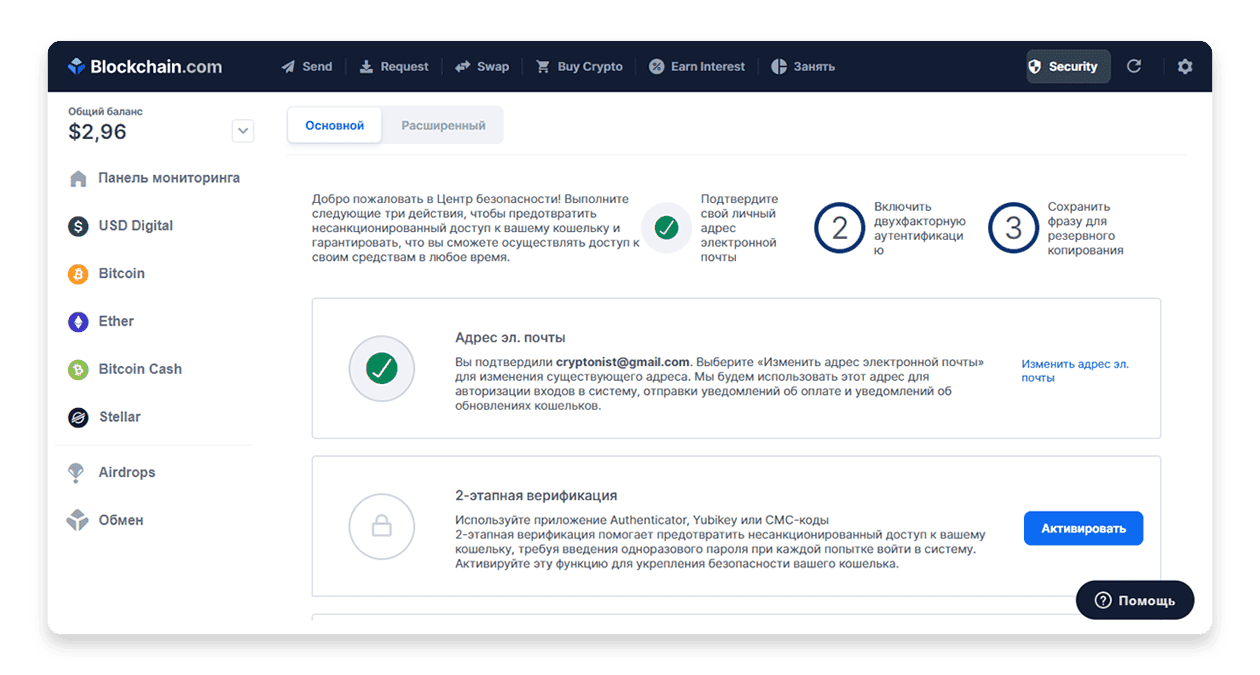Click the USD Digital coin icon
This screenshot has width=1260, height=675.
78,226
